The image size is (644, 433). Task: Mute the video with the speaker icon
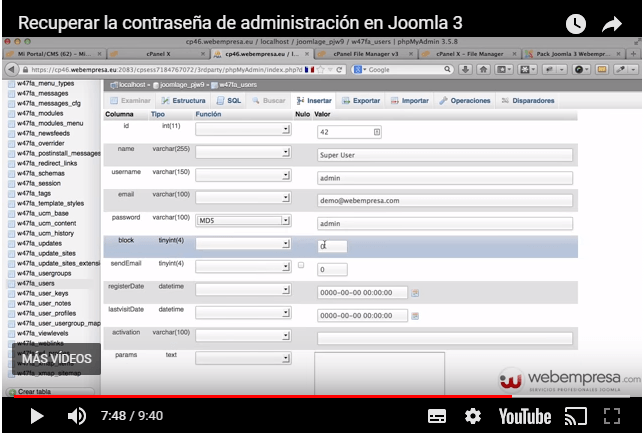point(77,416)
